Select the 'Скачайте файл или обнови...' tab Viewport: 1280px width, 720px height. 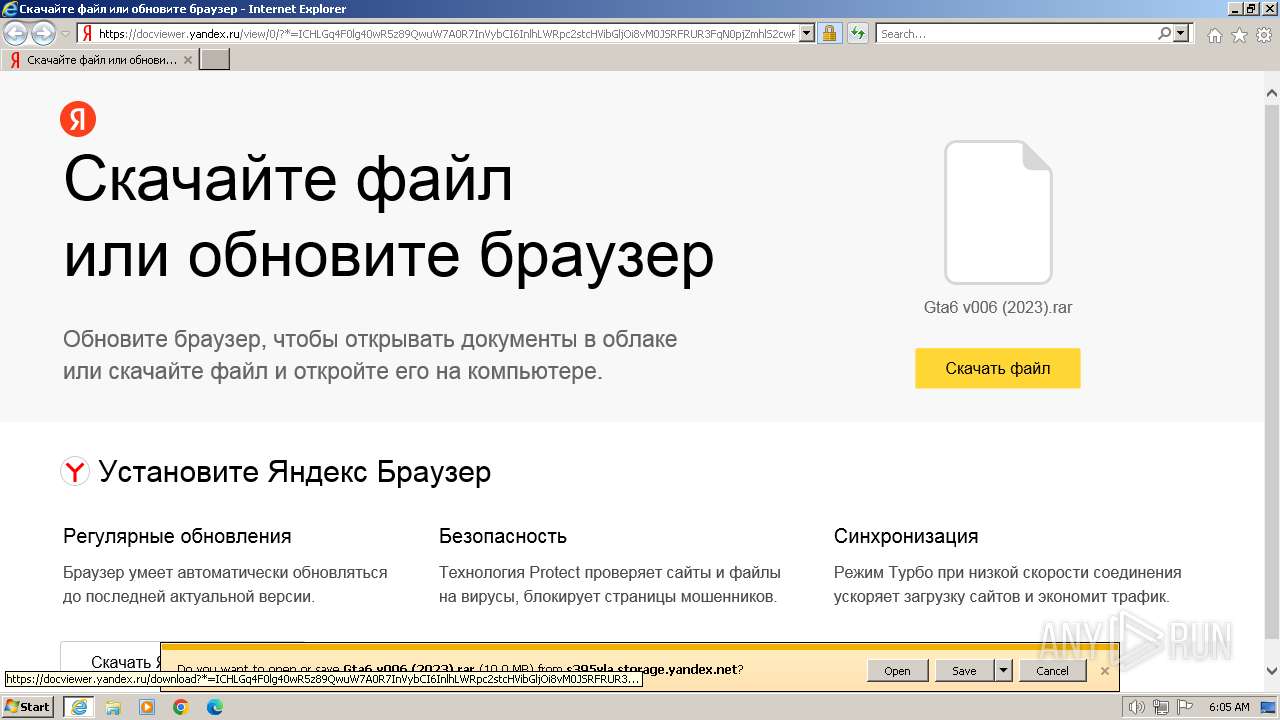pyautogui.click(x=100, y=60)
